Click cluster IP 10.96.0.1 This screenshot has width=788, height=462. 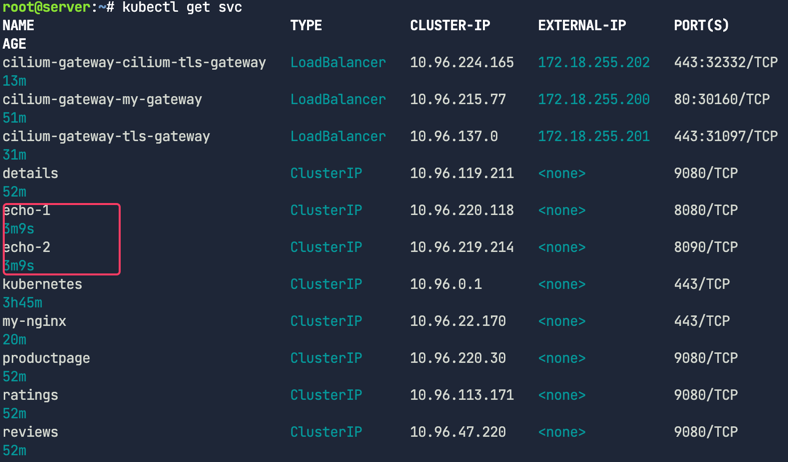tap(446, 284)
